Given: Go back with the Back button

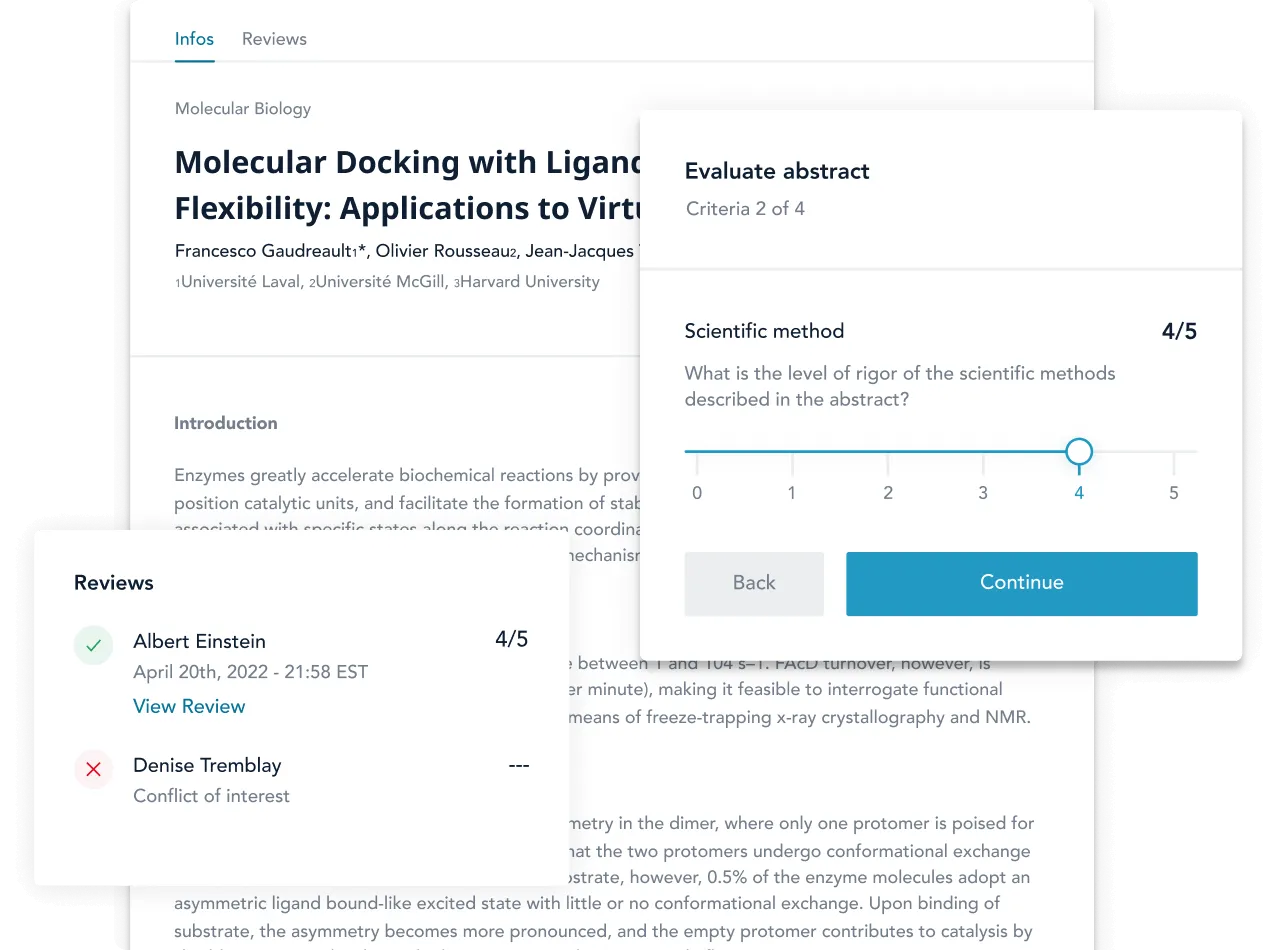Looking at the screenshot, I should (754, 583).
